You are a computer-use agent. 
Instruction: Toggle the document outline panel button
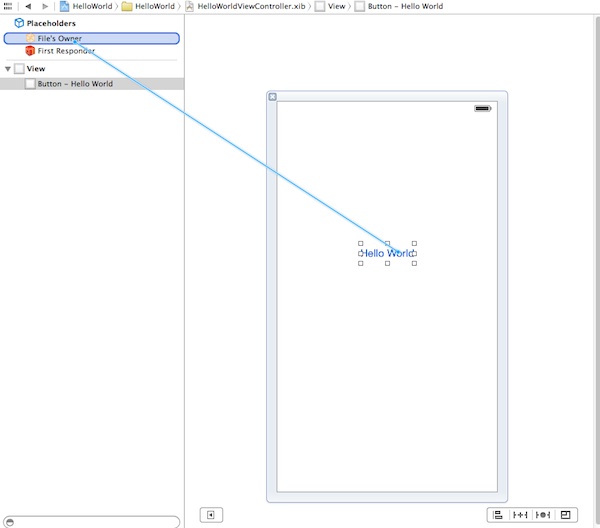(211, 515)
